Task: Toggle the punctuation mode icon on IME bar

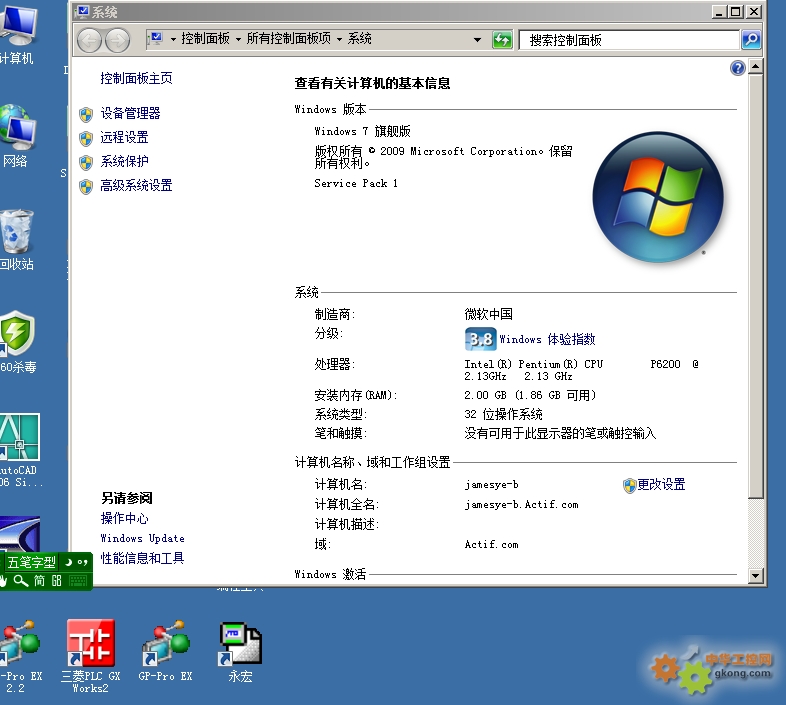Action: click(x=83, y=562)
